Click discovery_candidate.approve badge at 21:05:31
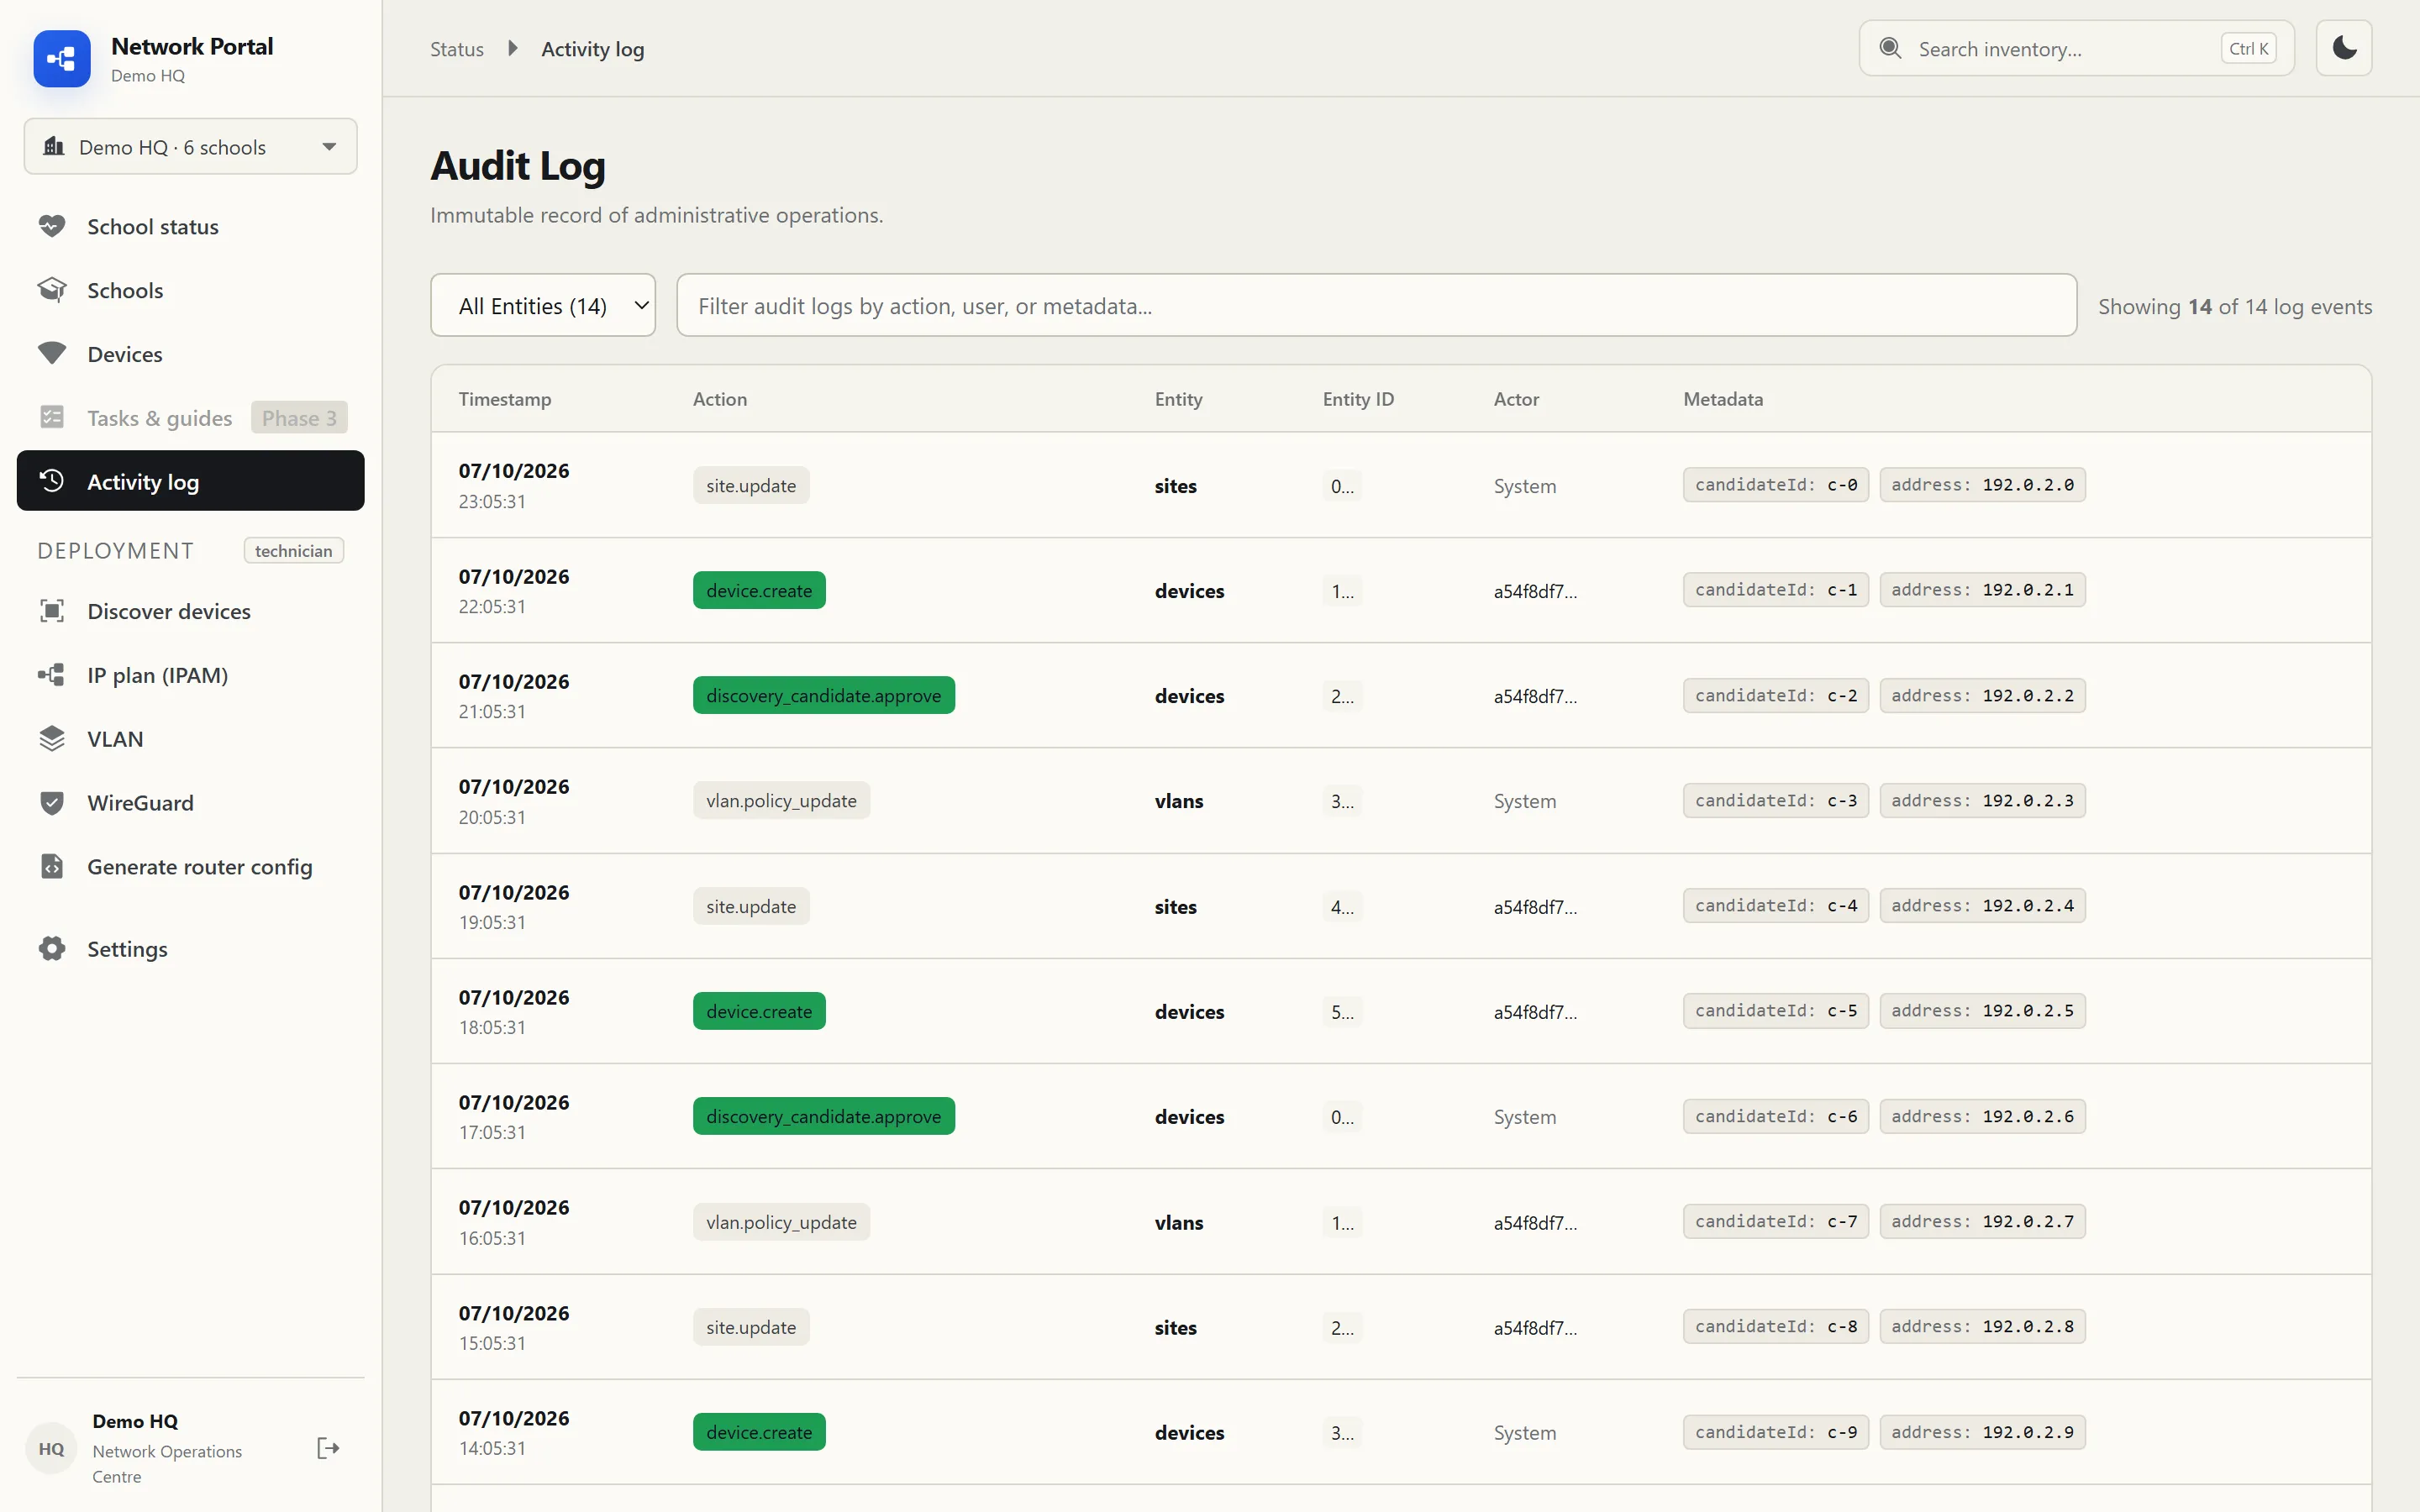This screenshot has width=2420, height=1512. (824, 696)
